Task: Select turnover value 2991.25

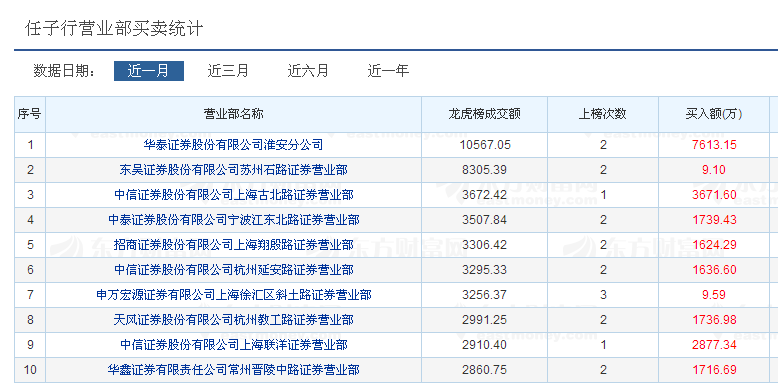Action: point(484,319)
